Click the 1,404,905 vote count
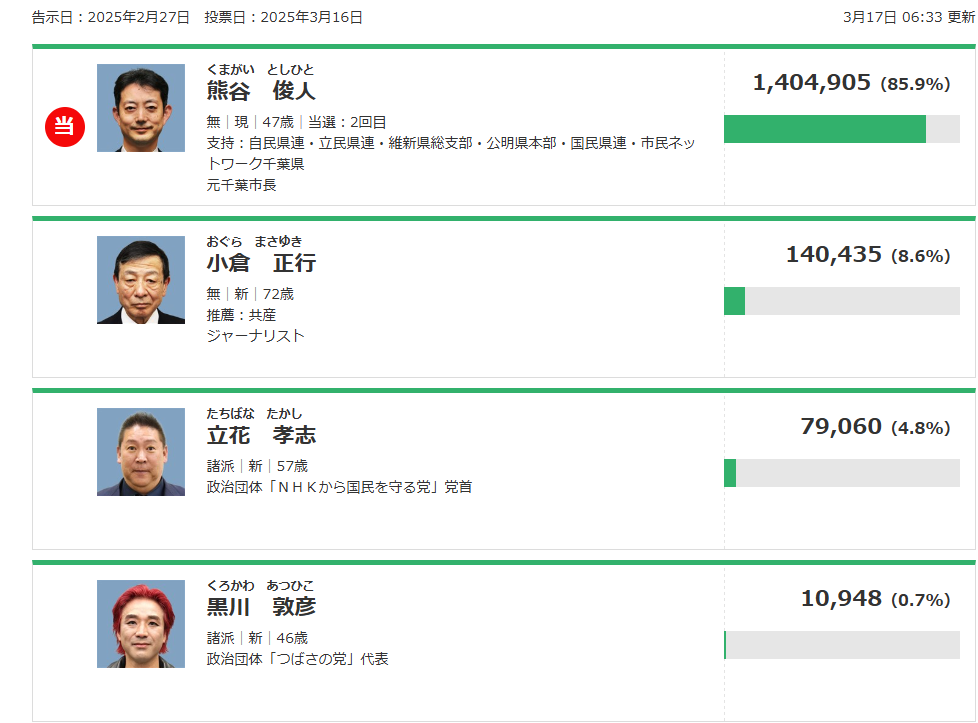Screen dimensions: 978x723 (812, 83)
